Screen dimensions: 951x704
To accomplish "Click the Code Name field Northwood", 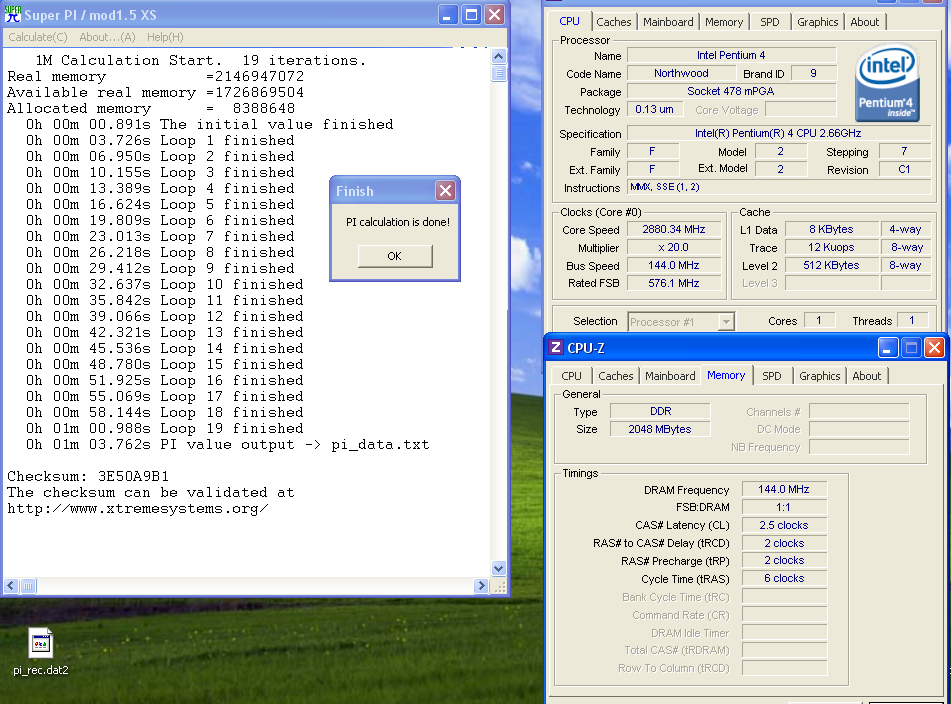I will [681, 73].
